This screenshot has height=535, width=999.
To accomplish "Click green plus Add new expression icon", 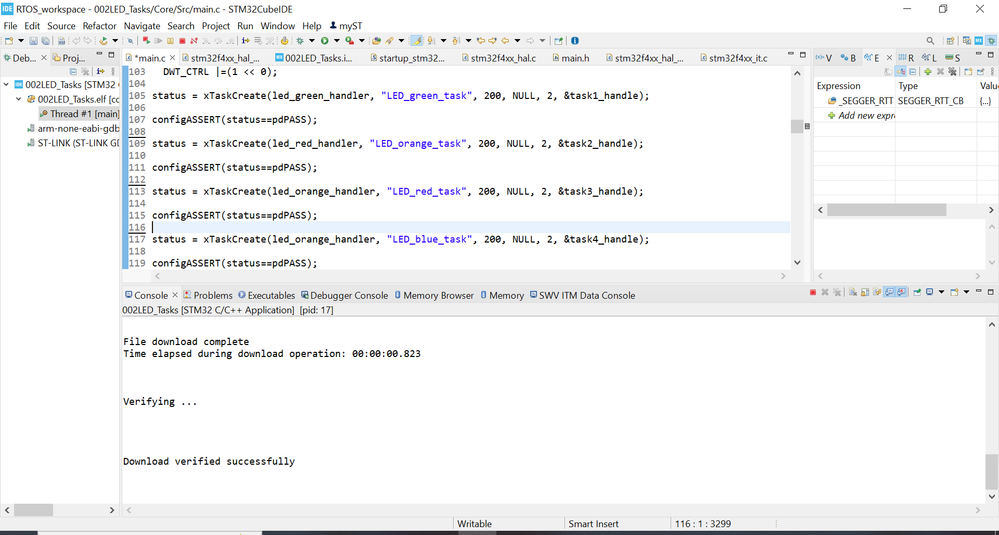I will pos(928,71).
